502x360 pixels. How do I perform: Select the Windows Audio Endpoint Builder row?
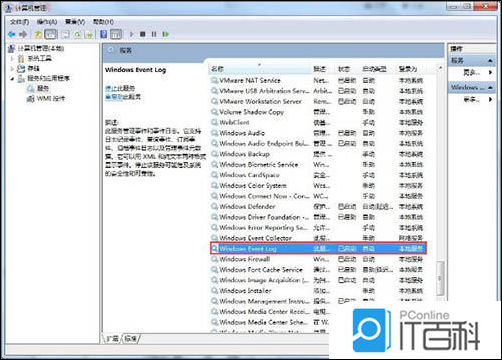[318, 143]
